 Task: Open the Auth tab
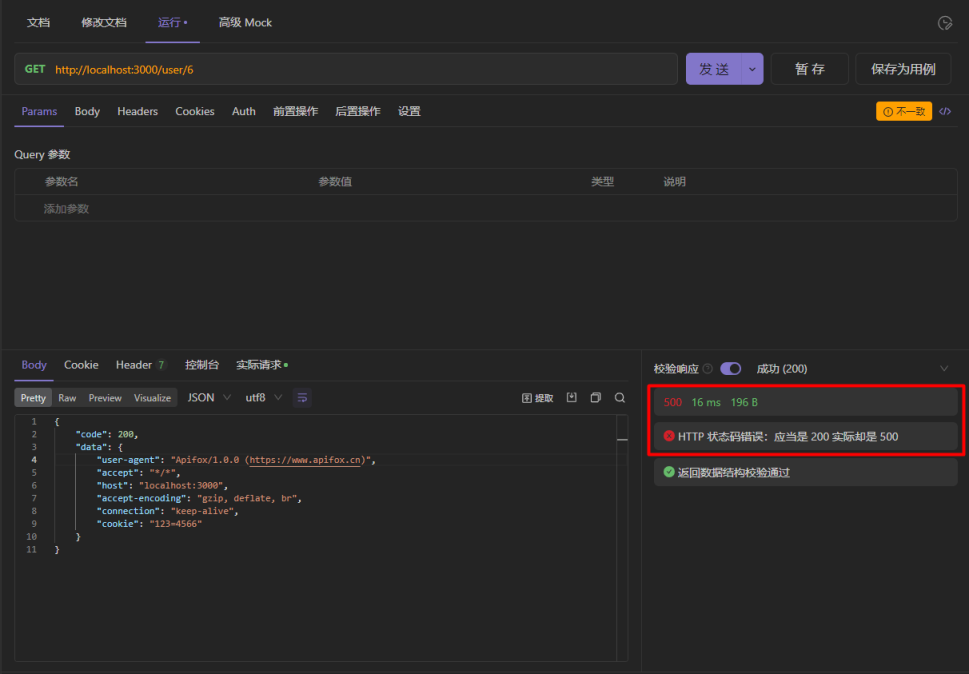[x=243, y=111]
